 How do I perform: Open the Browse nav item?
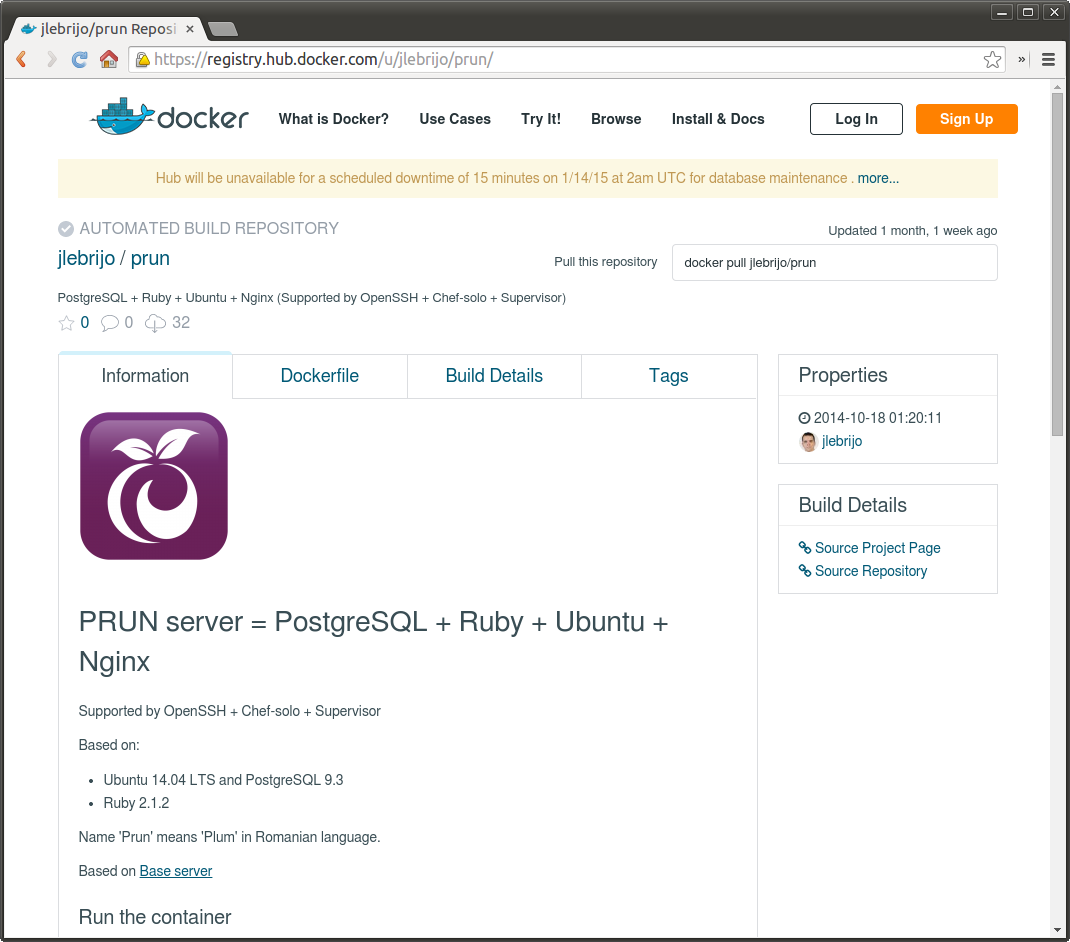pos(616,119)
